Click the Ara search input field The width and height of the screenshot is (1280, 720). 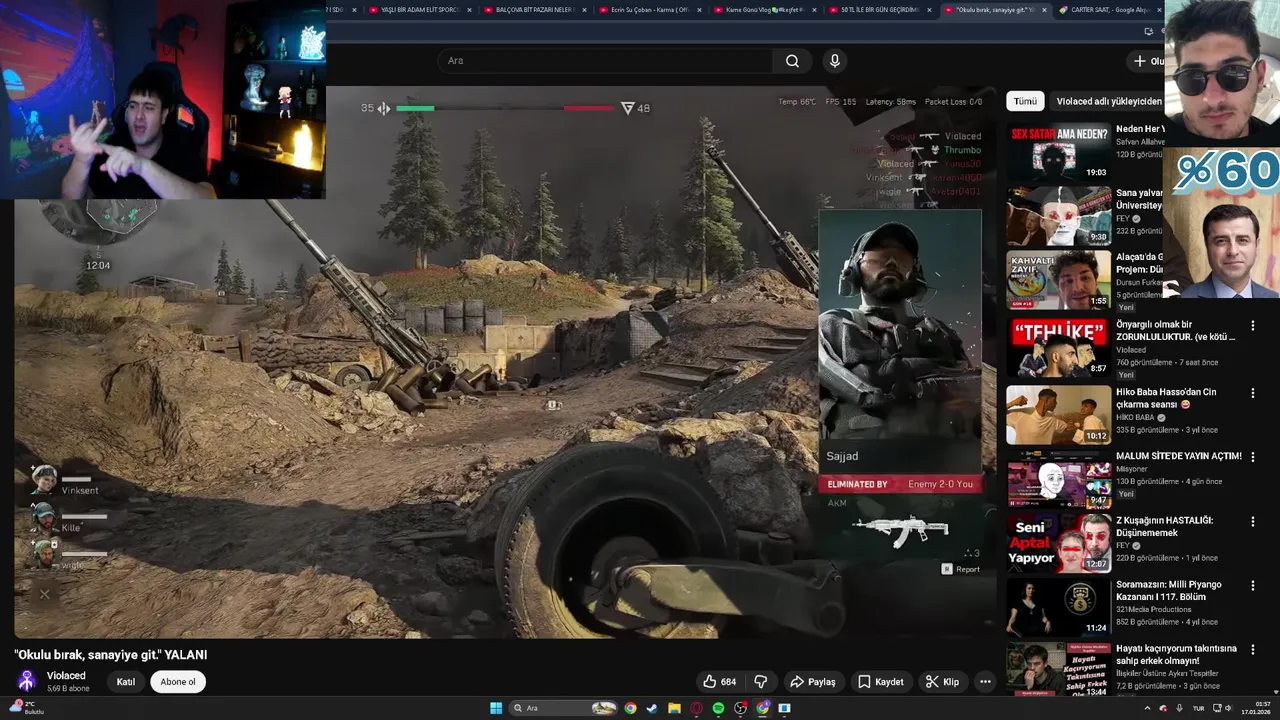pos(605,61)
